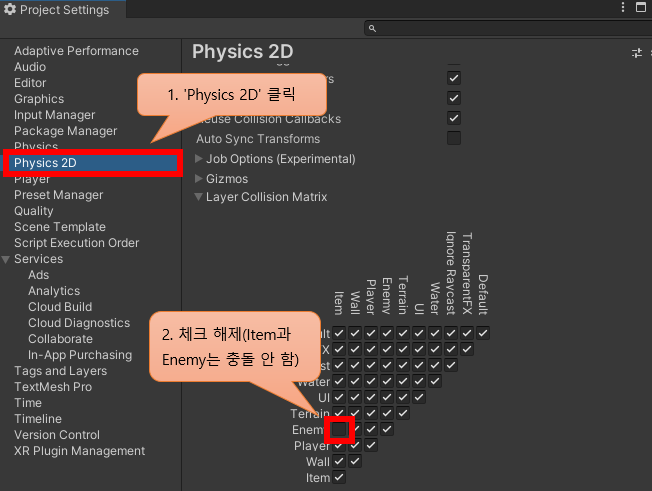Click the search magnifier icon
Viewport: 652px width, 491px height.
pyautogui.click(x=372, y=28)
